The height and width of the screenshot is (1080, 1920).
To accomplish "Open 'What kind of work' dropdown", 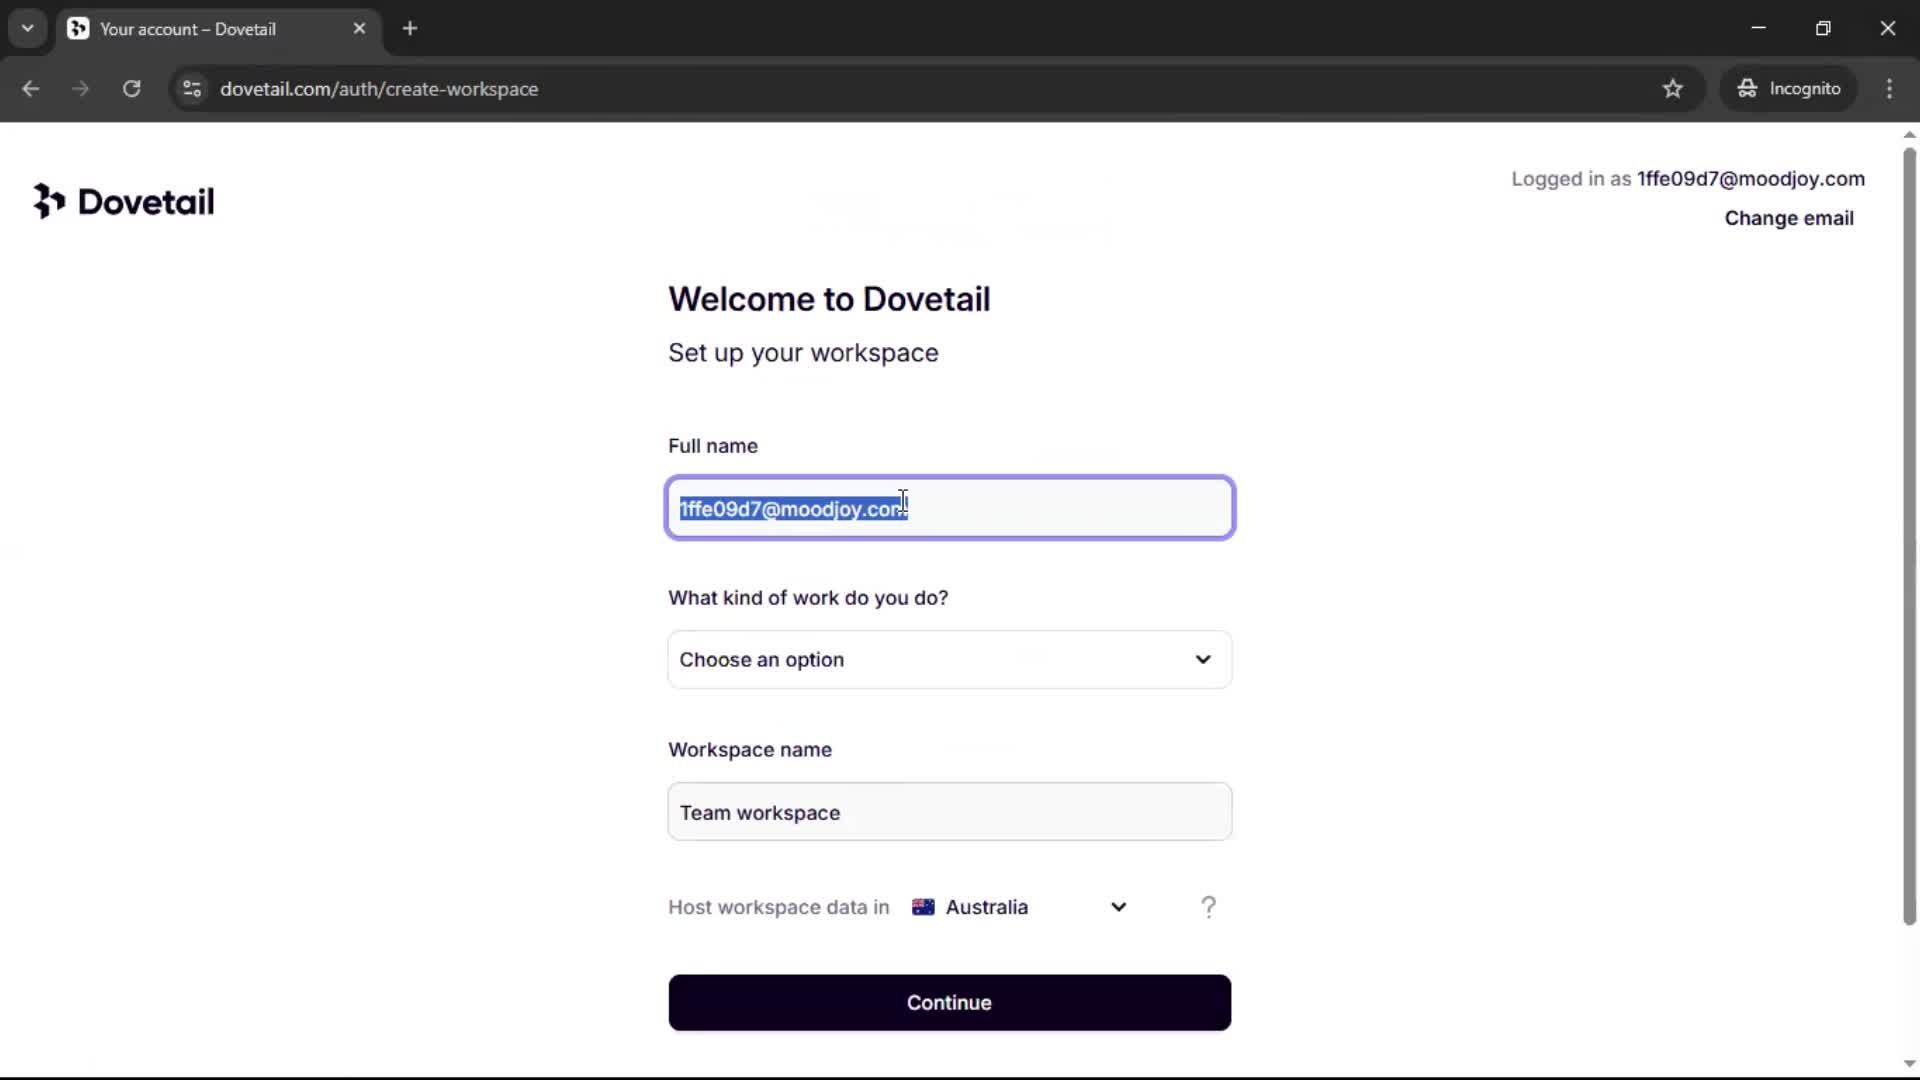I will (949, 660).
